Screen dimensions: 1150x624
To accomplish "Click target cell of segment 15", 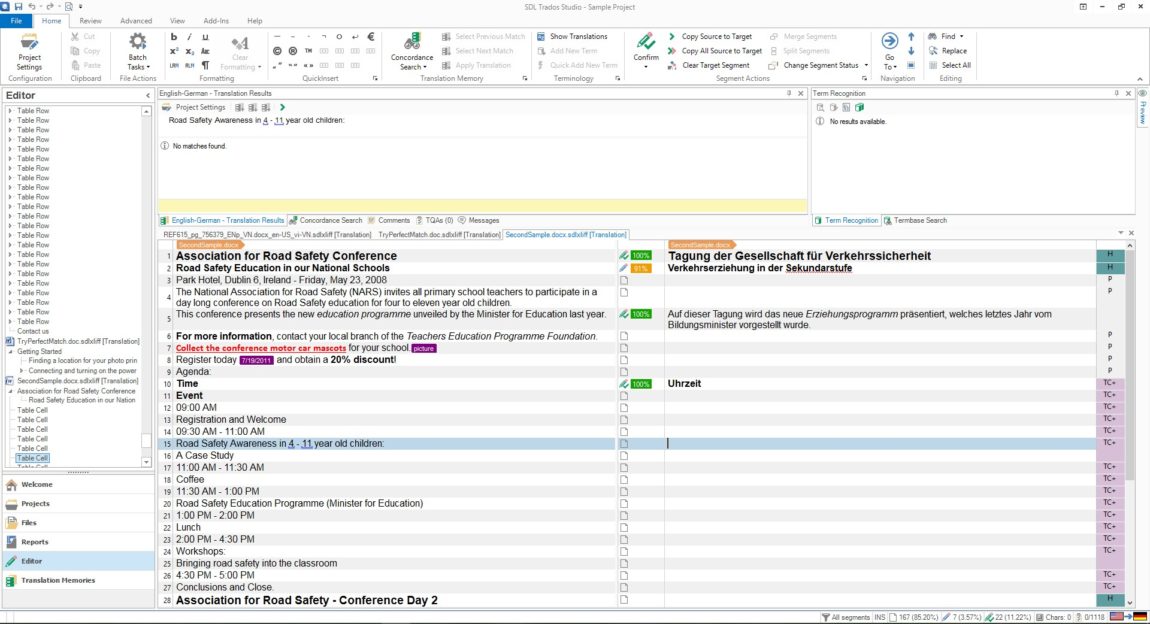I will pos(880,444).
